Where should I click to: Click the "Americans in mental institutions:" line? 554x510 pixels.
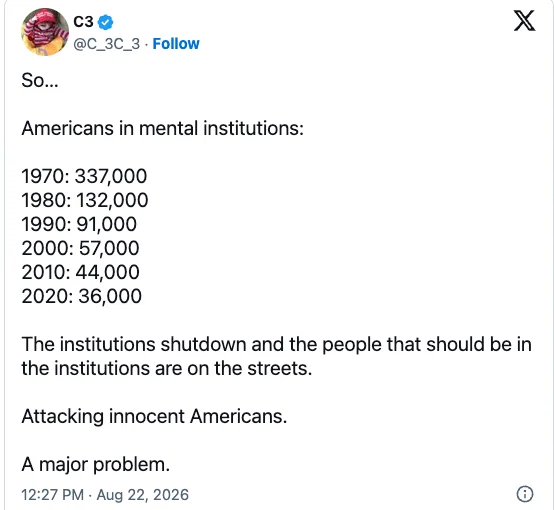(x=163, y=128)
